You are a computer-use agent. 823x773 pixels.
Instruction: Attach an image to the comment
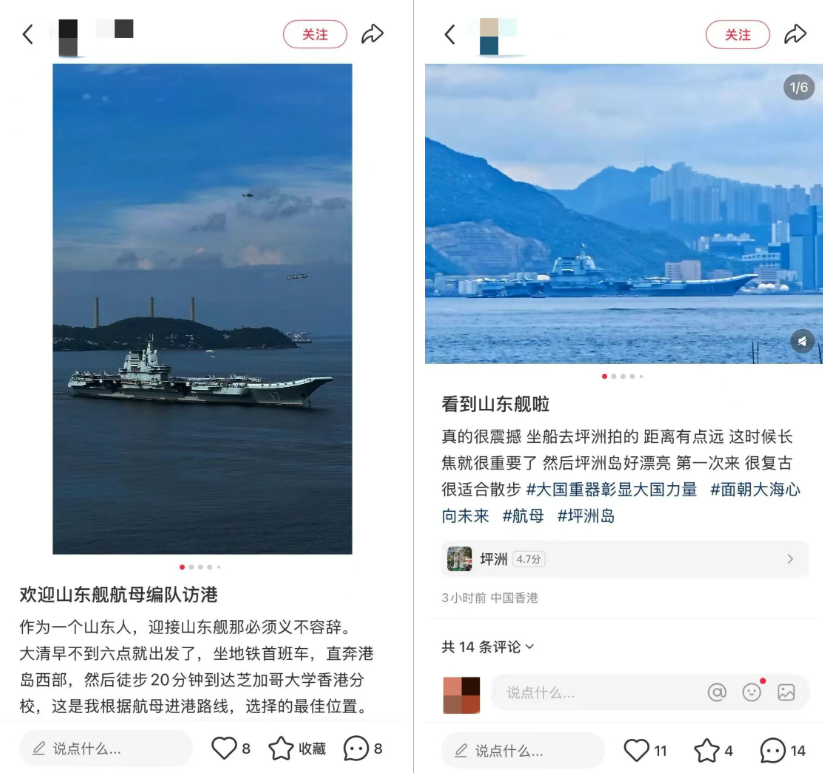tap(786, 692)
